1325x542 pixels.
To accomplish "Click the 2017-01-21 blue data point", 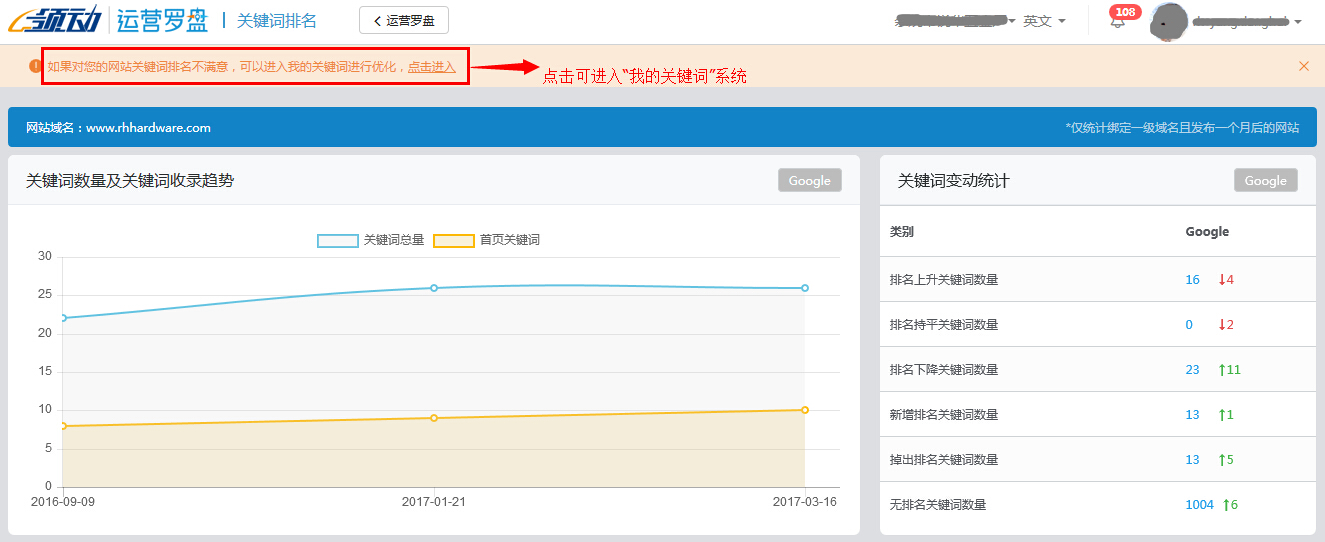I will (434, 288).
